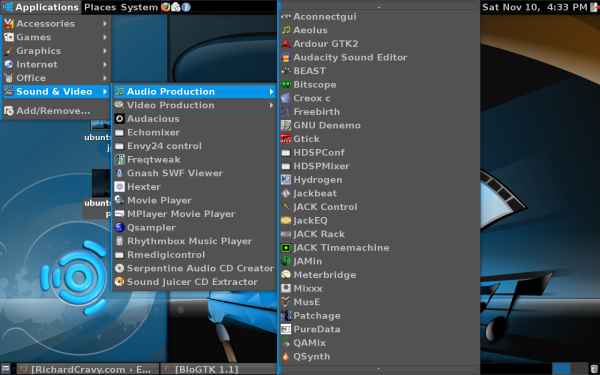Launch Gnash SWF Viewer
The height and width of the screenshot is (375, 600).
tap(195, 173)
